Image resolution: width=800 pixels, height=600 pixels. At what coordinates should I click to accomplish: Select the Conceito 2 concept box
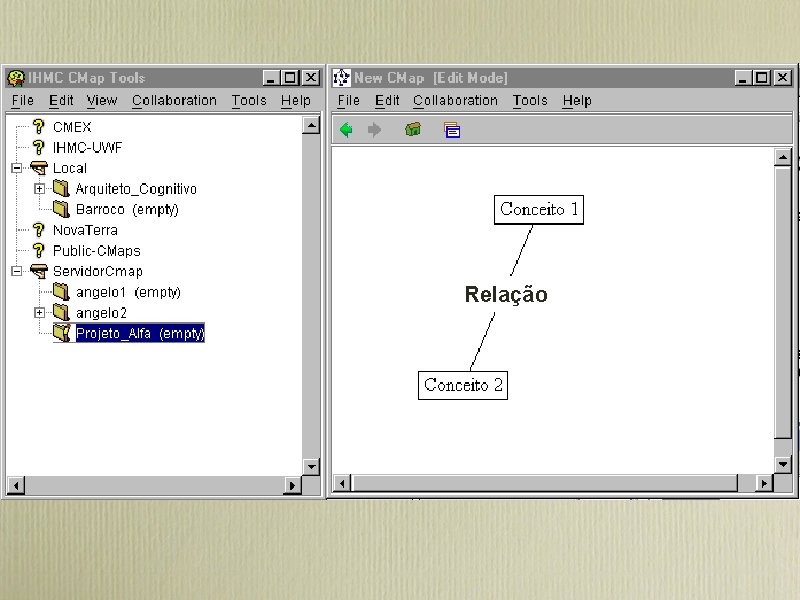(463, 385)
